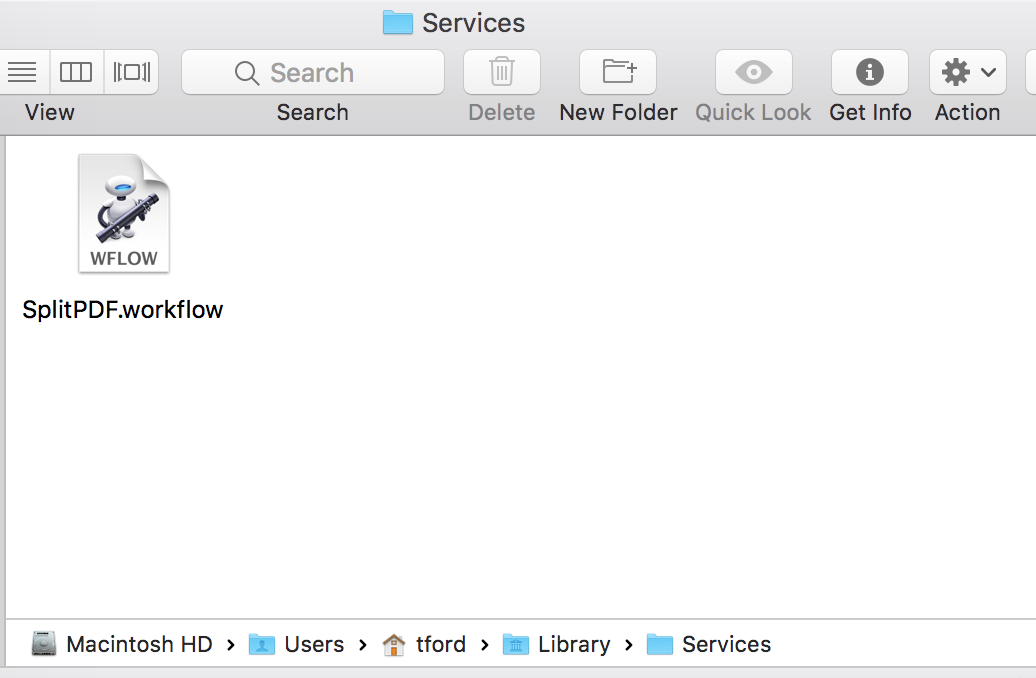Switch to column view
The width and height of the screenshot is (1036, 678).
point(76,72)
